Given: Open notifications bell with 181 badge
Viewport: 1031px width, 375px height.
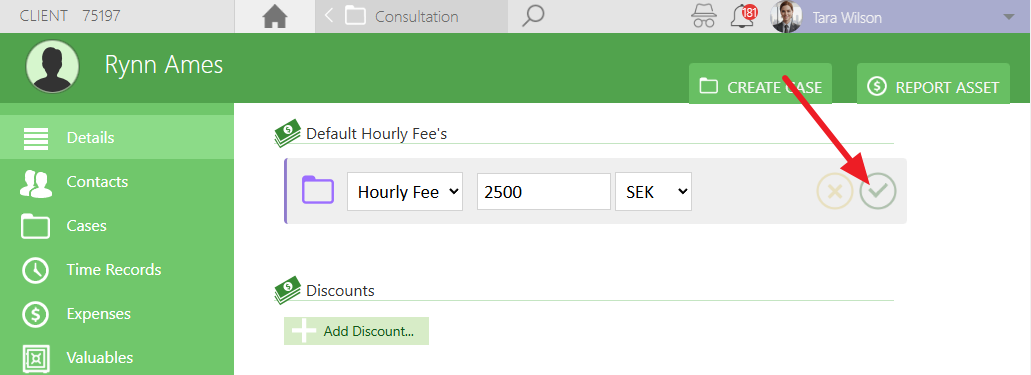Looking at the screenshot, I should 744,16.
